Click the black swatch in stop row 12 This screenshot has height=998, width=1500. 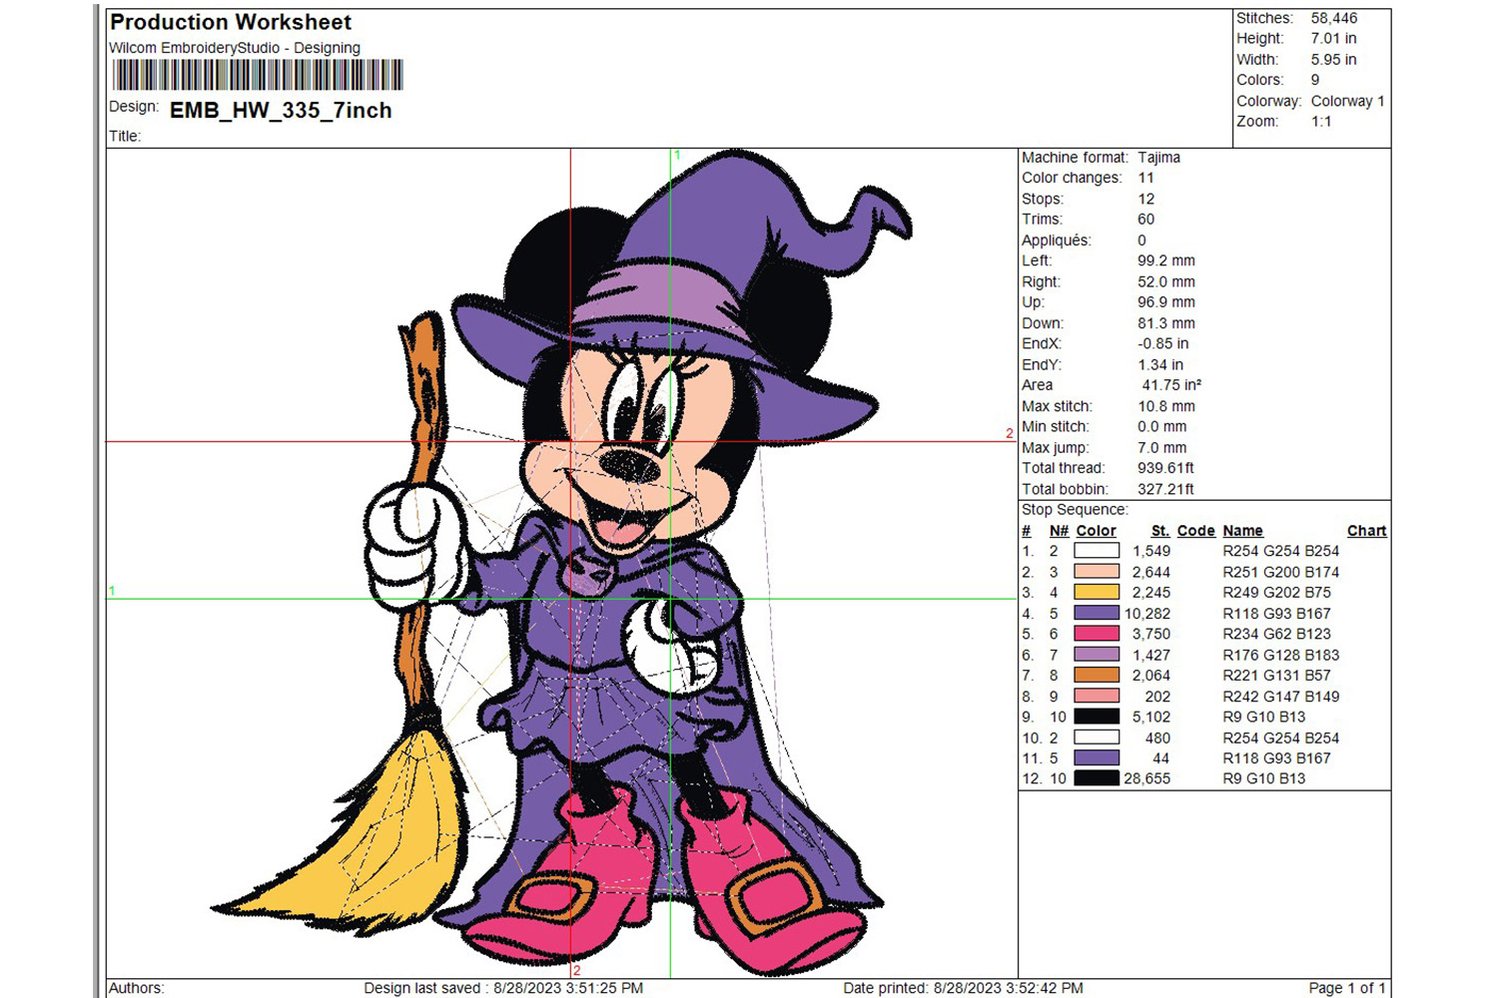coord(1096,778)
